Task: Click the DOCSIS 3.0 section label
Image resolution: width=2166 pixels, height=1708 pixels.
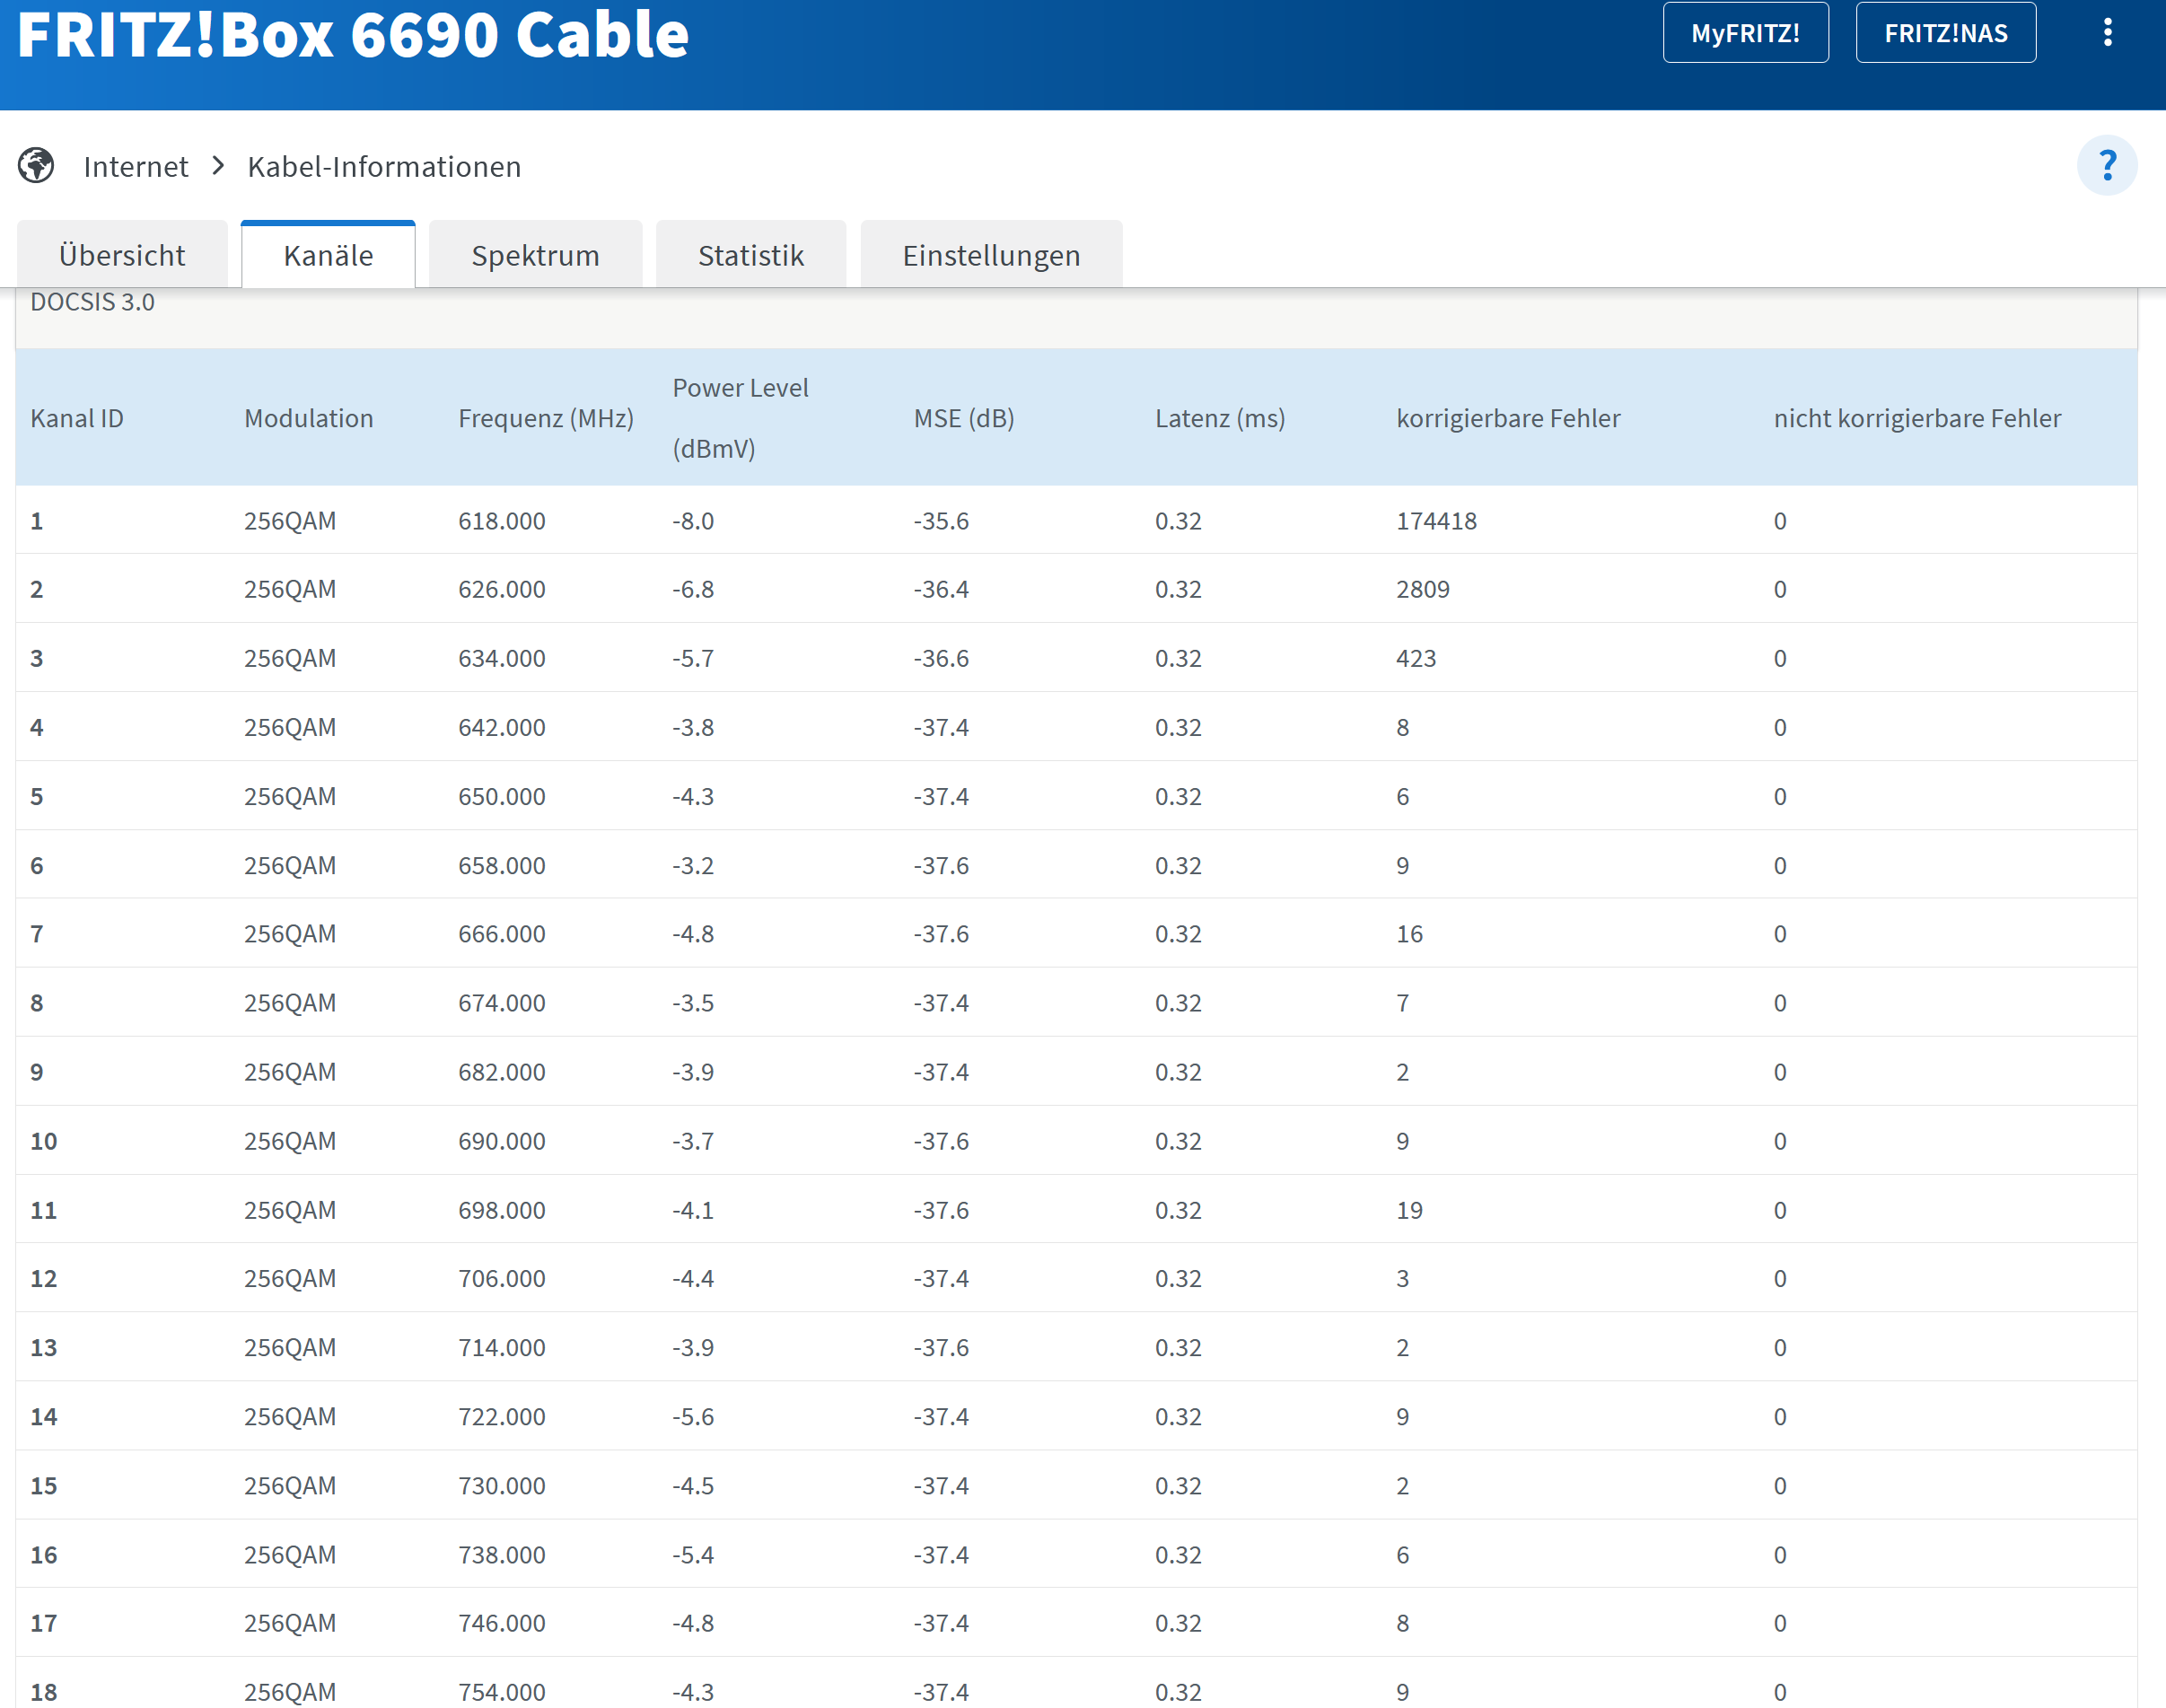Action: click(92, 302)
